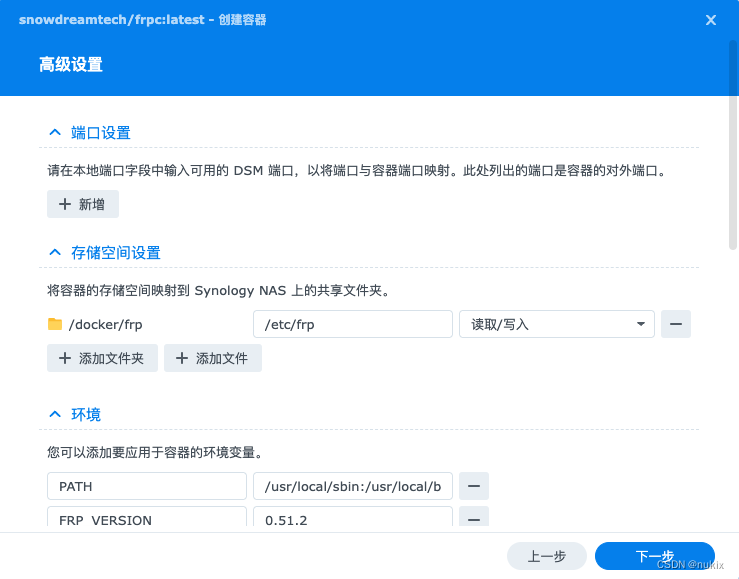Remove the PATH environment variable

click(474, 486)
